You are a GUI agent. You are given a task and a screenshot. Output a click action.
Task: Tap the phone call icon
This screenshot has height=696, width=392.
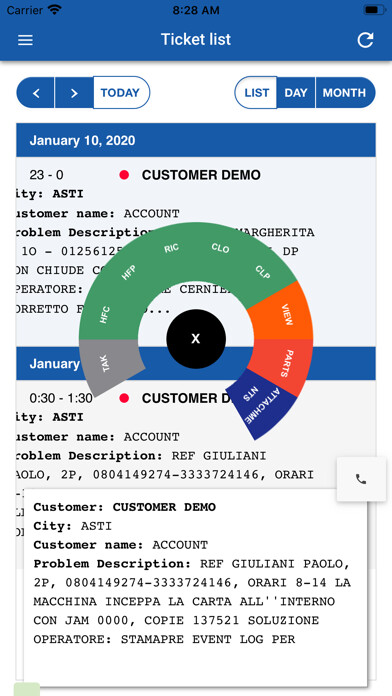(361, 479)
